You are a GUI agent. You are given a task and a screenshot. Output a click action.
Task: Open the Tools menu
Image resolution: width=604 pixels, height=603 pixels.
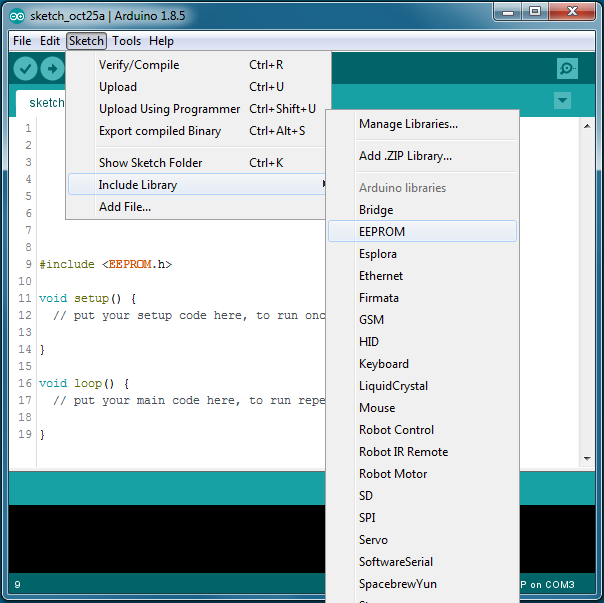[x=126, y=41]
